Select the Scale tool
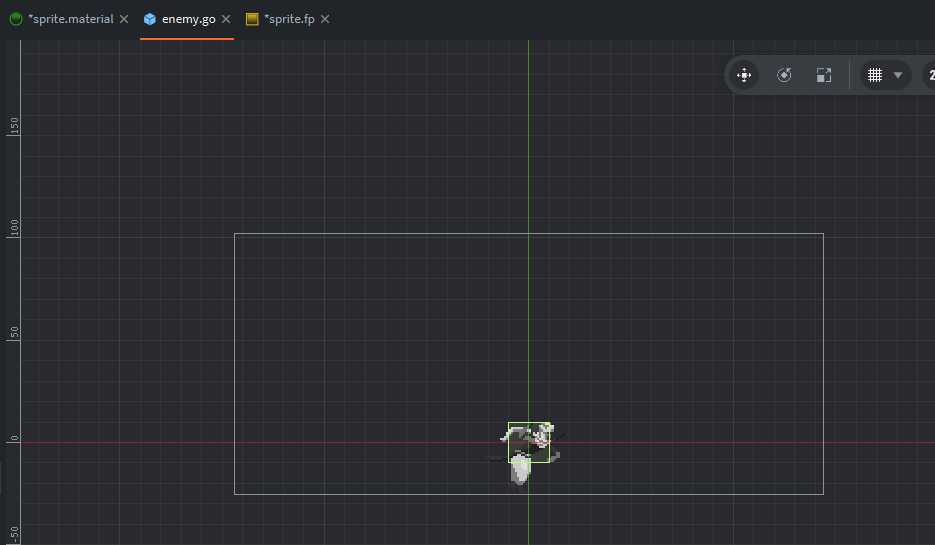 tap(823, 75)
